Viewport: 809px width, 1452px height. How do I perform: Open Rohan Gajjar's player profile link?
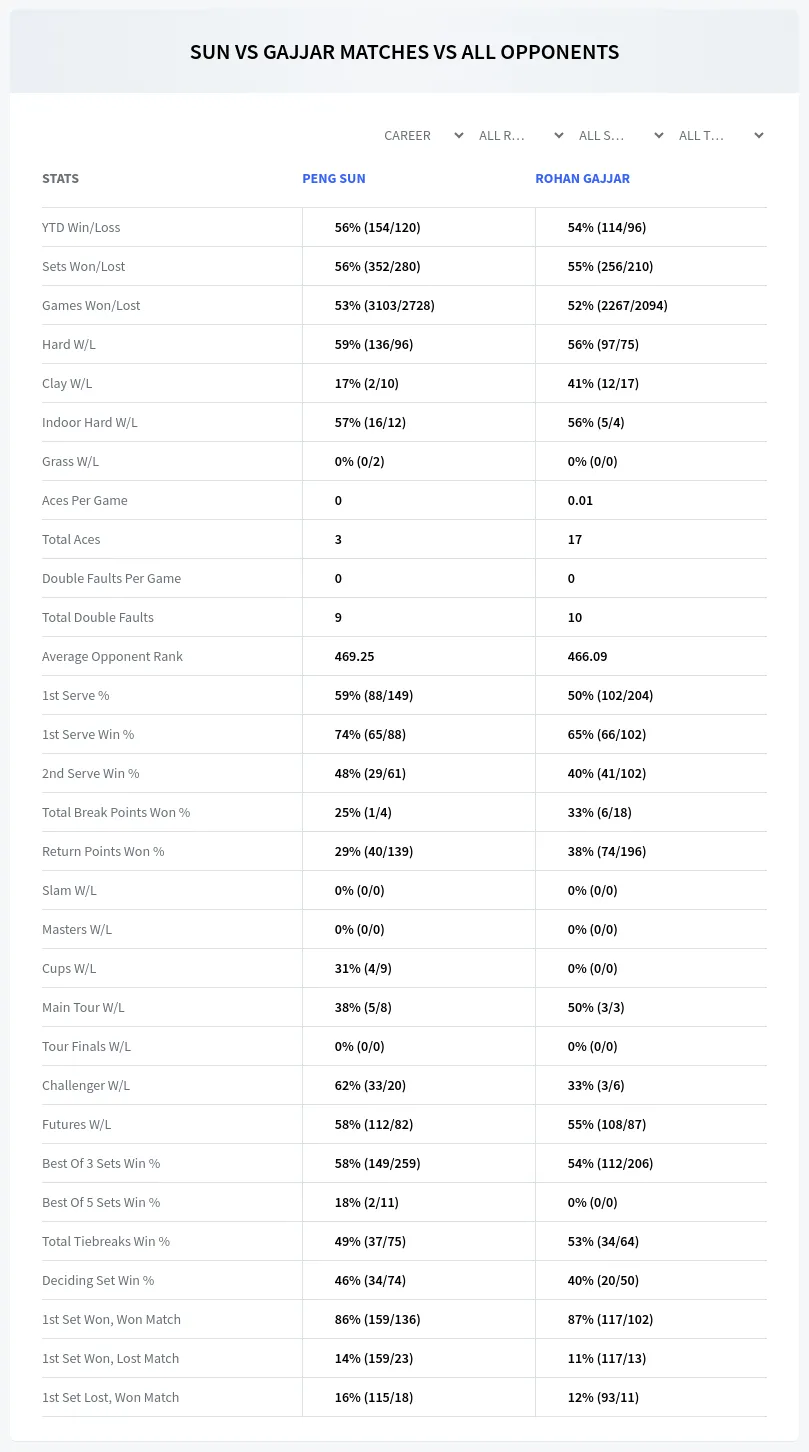tap(582, 178)
